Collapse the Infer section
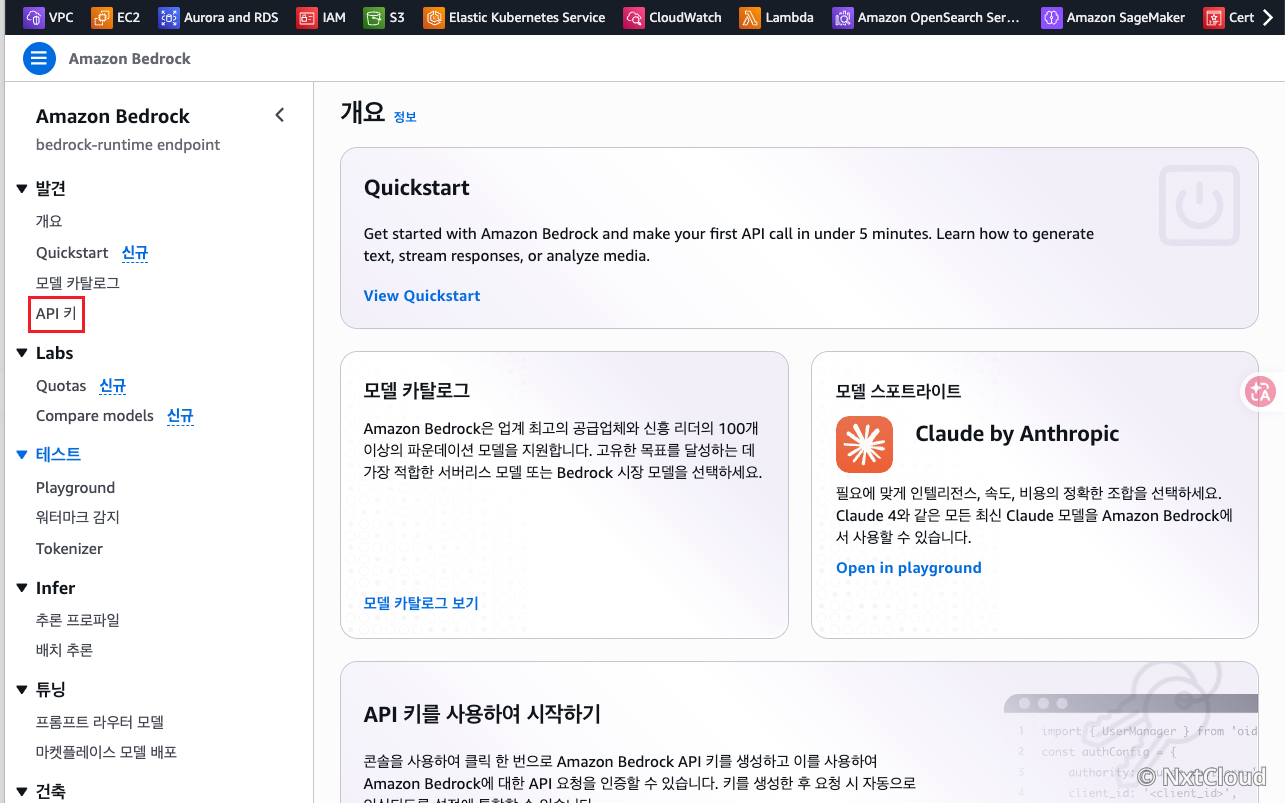The width and height of the screenshot is (1285, 803). pos(22,588)
